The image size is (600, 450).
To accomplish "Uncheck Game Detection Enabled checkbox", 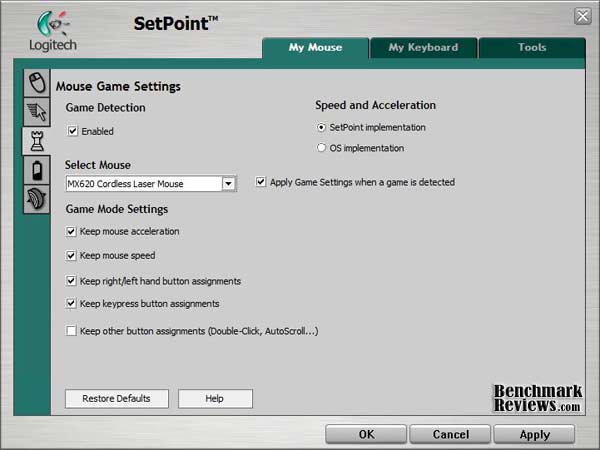I will click(x=72, y=131).
